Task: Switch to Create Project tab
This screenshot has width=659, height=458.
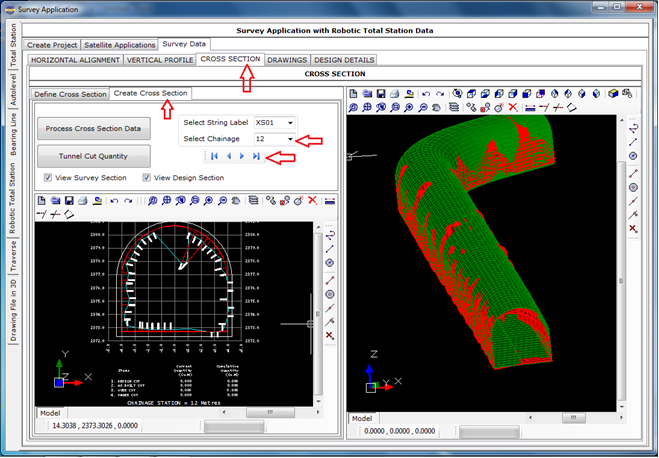Action: 52,45
